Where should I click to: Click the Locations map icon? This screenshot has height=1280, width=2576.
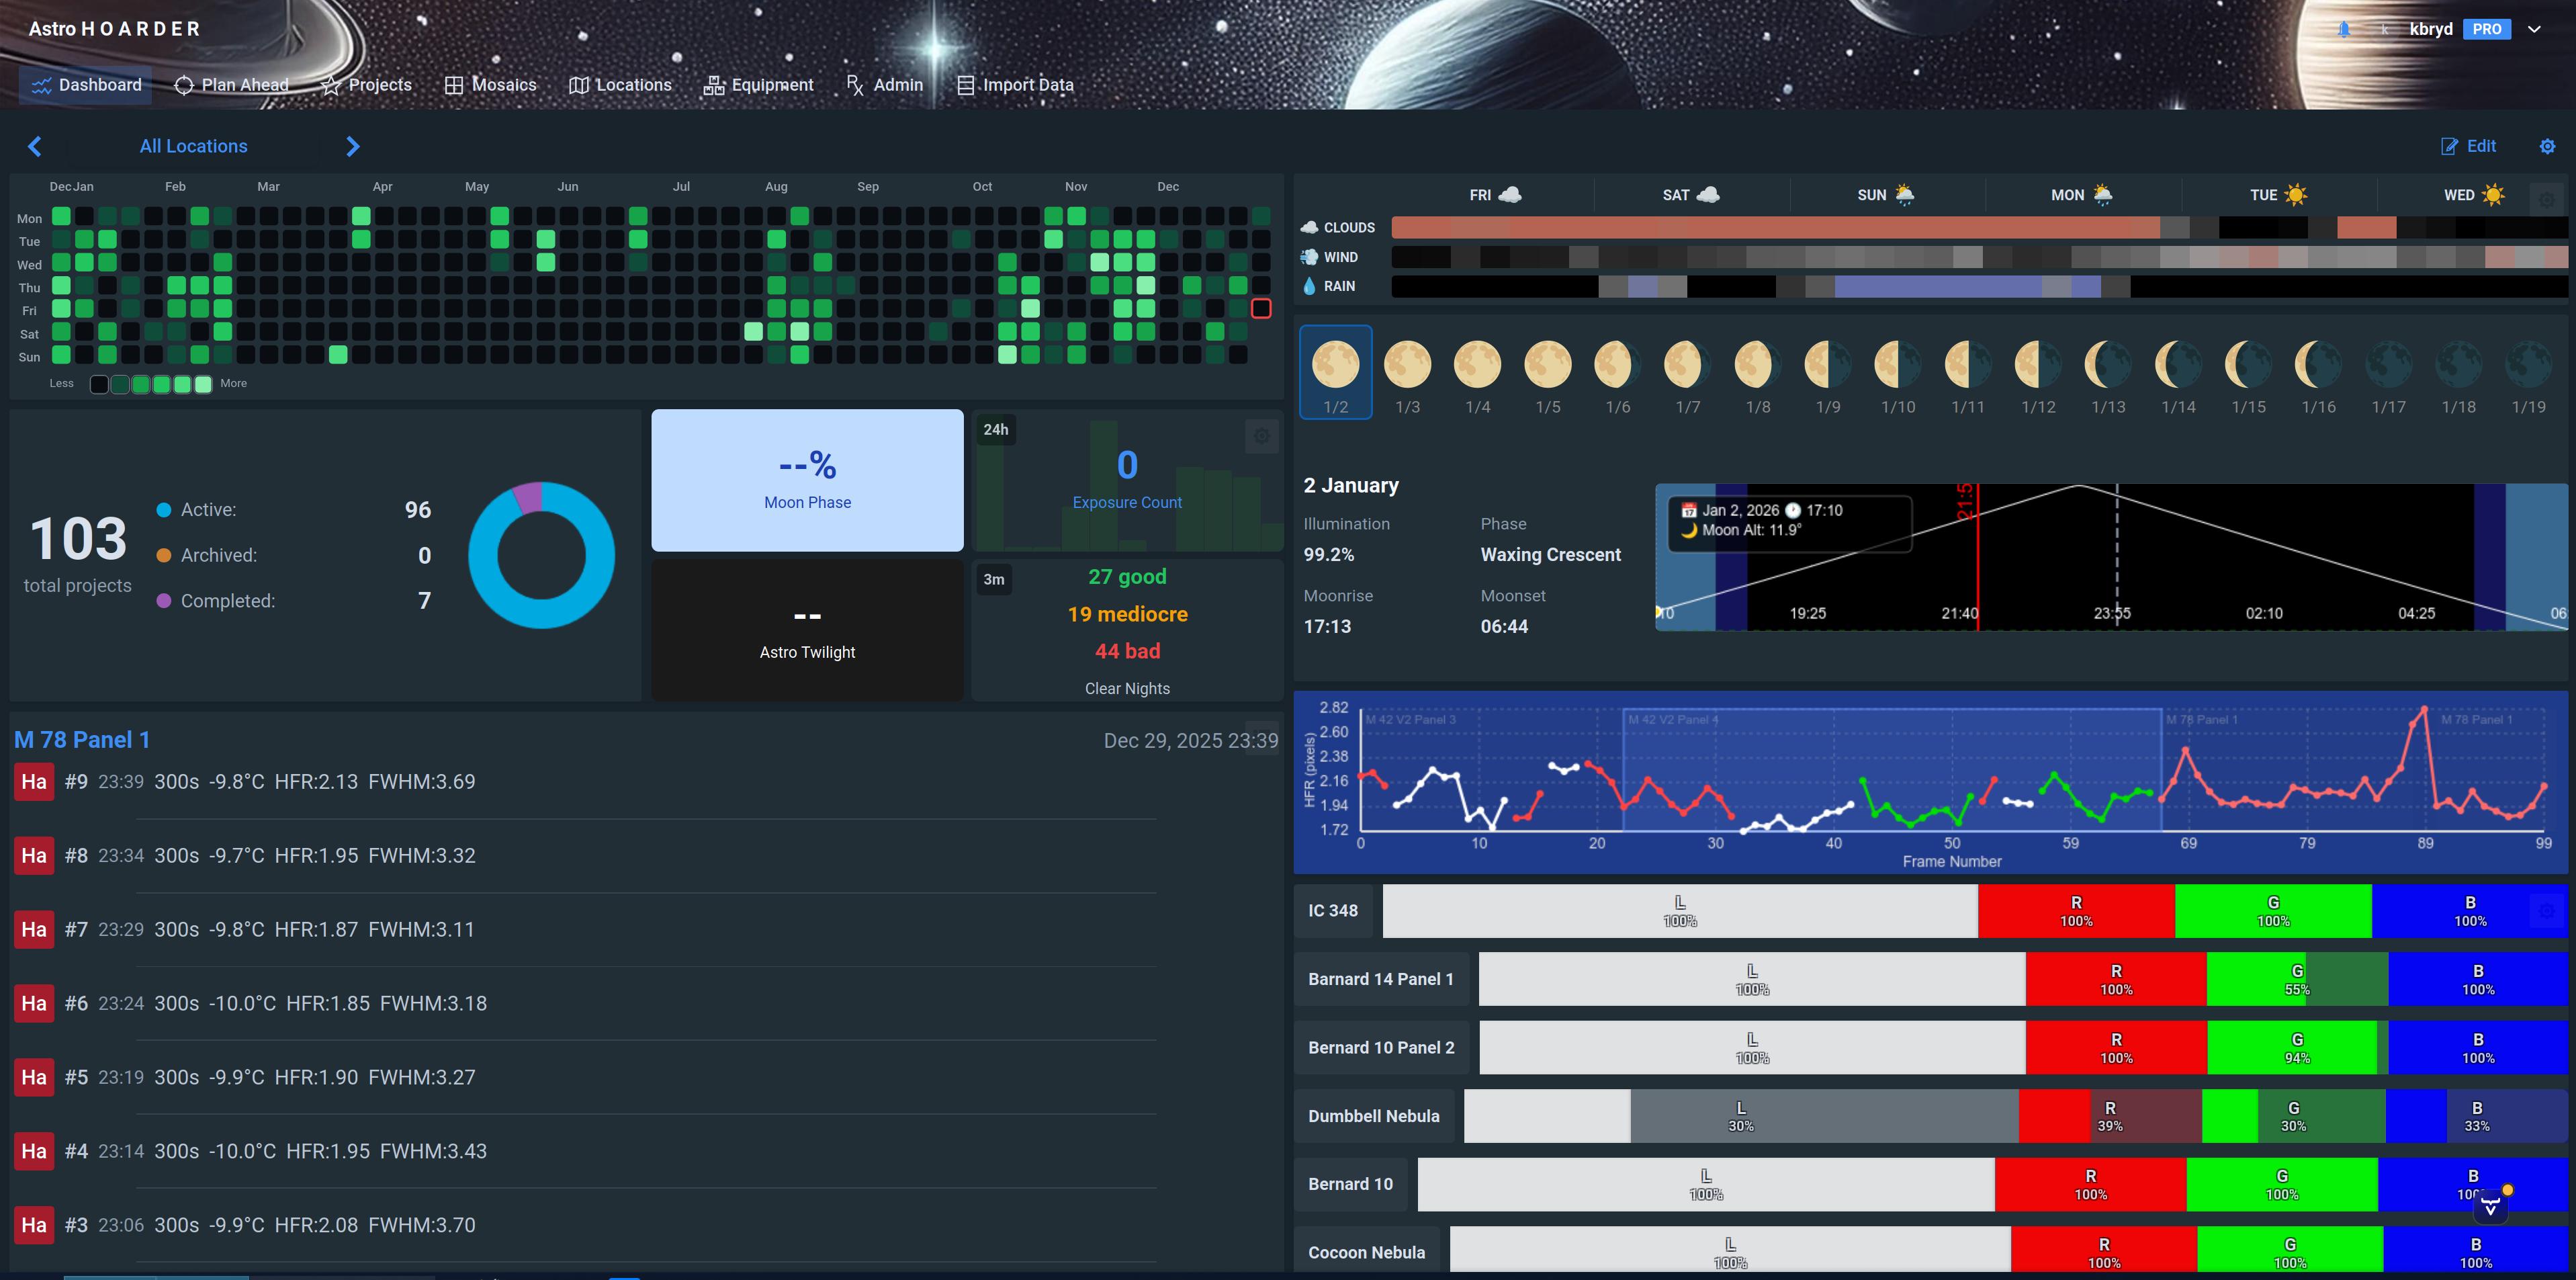pos(580,85)
